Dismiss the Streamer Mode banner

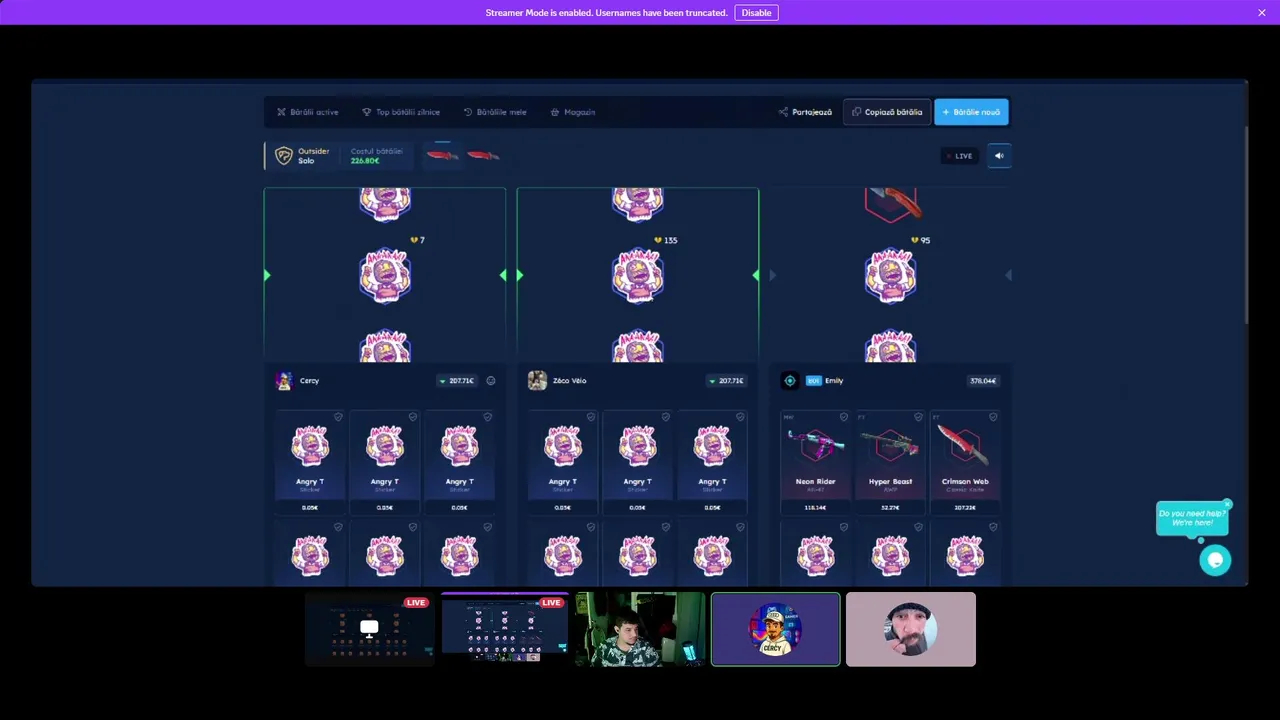[1262, 13]
